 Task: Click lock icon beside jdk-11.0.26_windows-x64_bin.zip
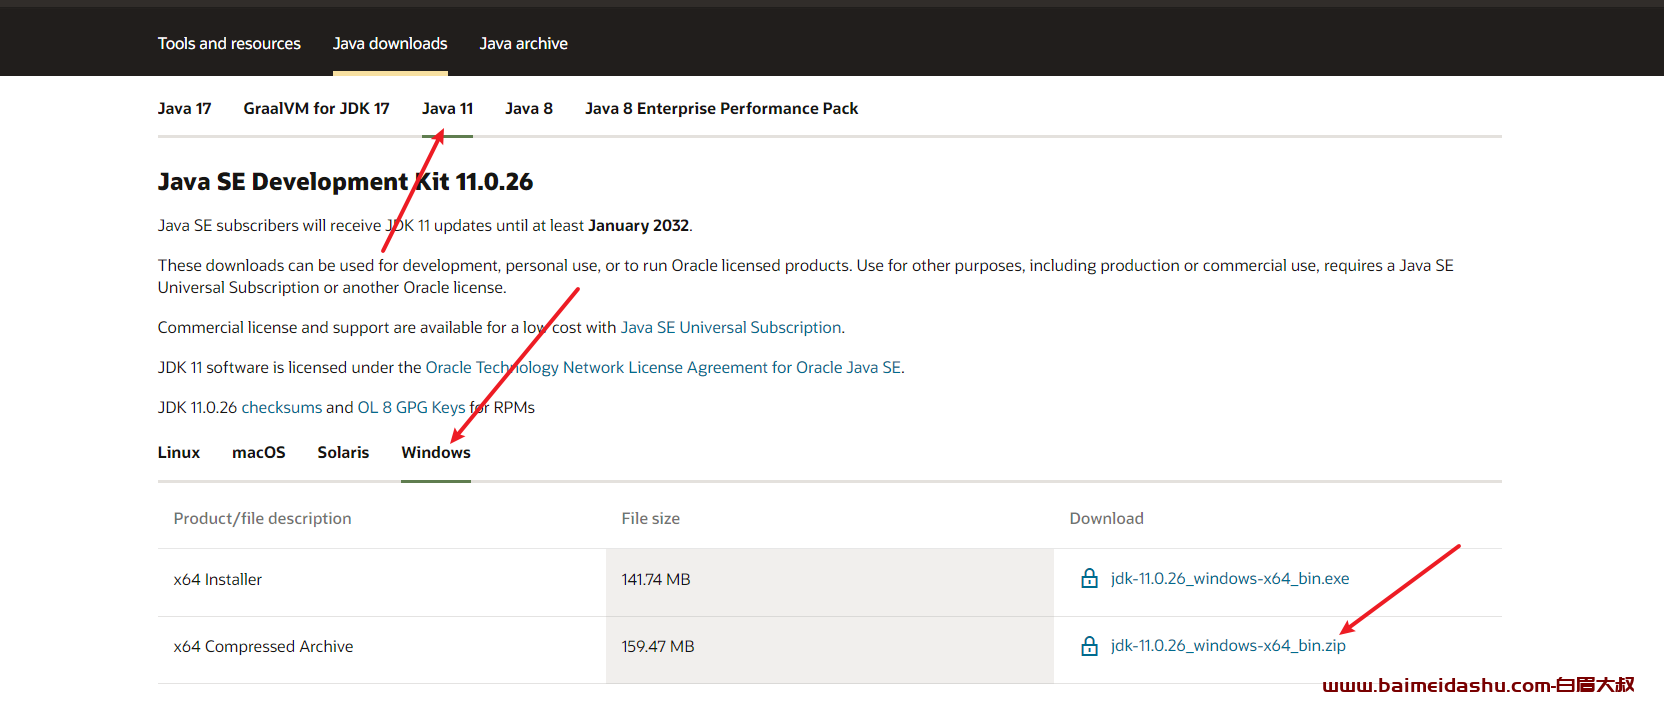(x=1089, y=646)
